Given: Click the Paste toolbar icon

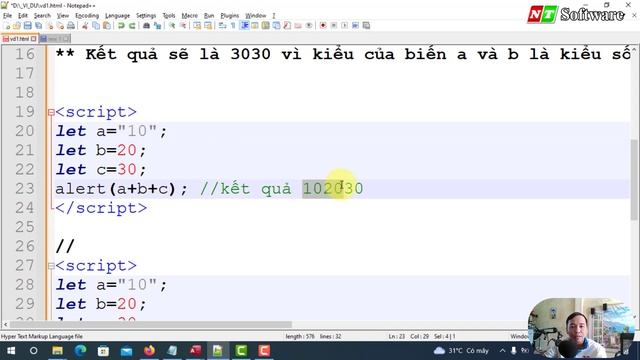Looking at the screenshot, I should pos(107,26).
